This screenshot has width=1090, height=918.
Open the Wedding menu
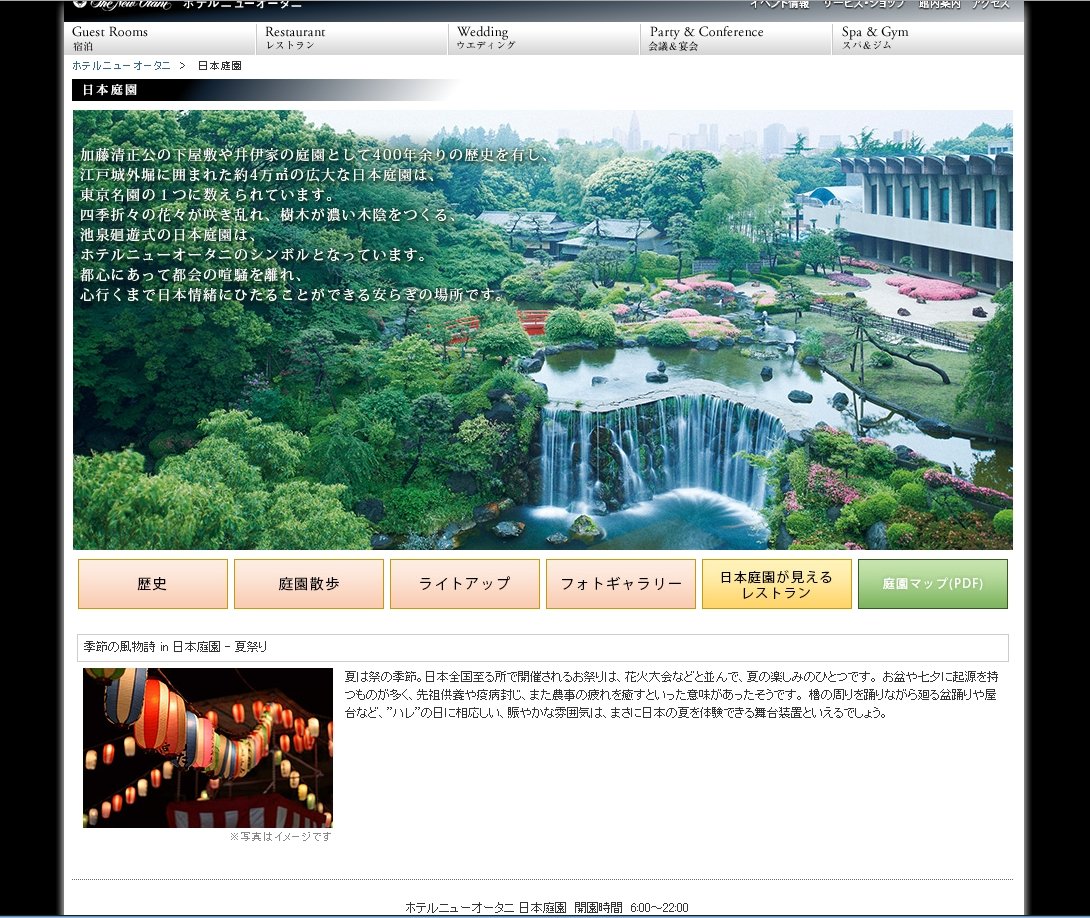(x=544, y=38)
